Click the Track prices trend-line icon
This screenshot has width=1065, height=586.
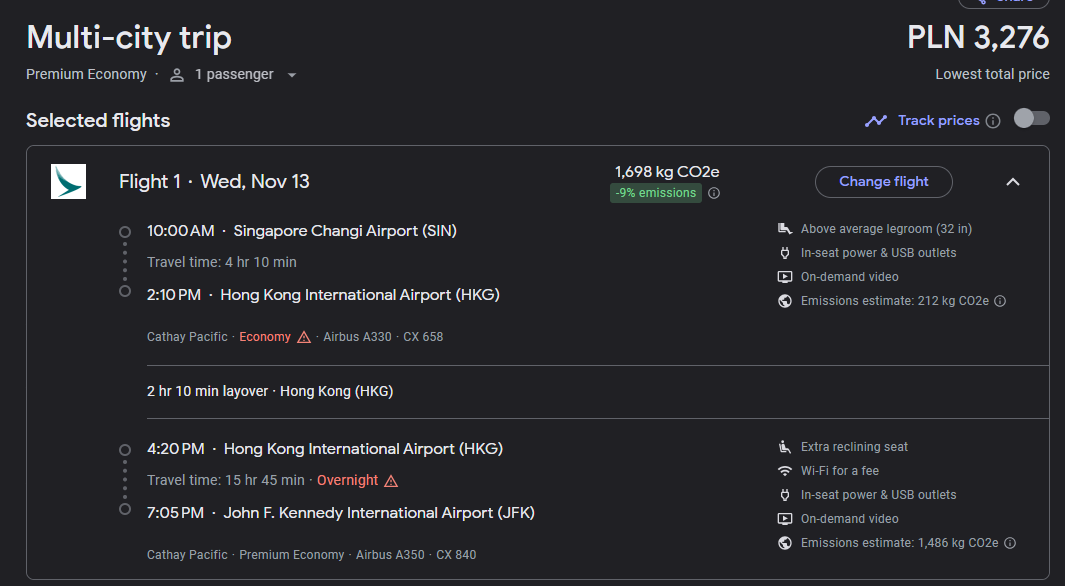pos(876,121)
